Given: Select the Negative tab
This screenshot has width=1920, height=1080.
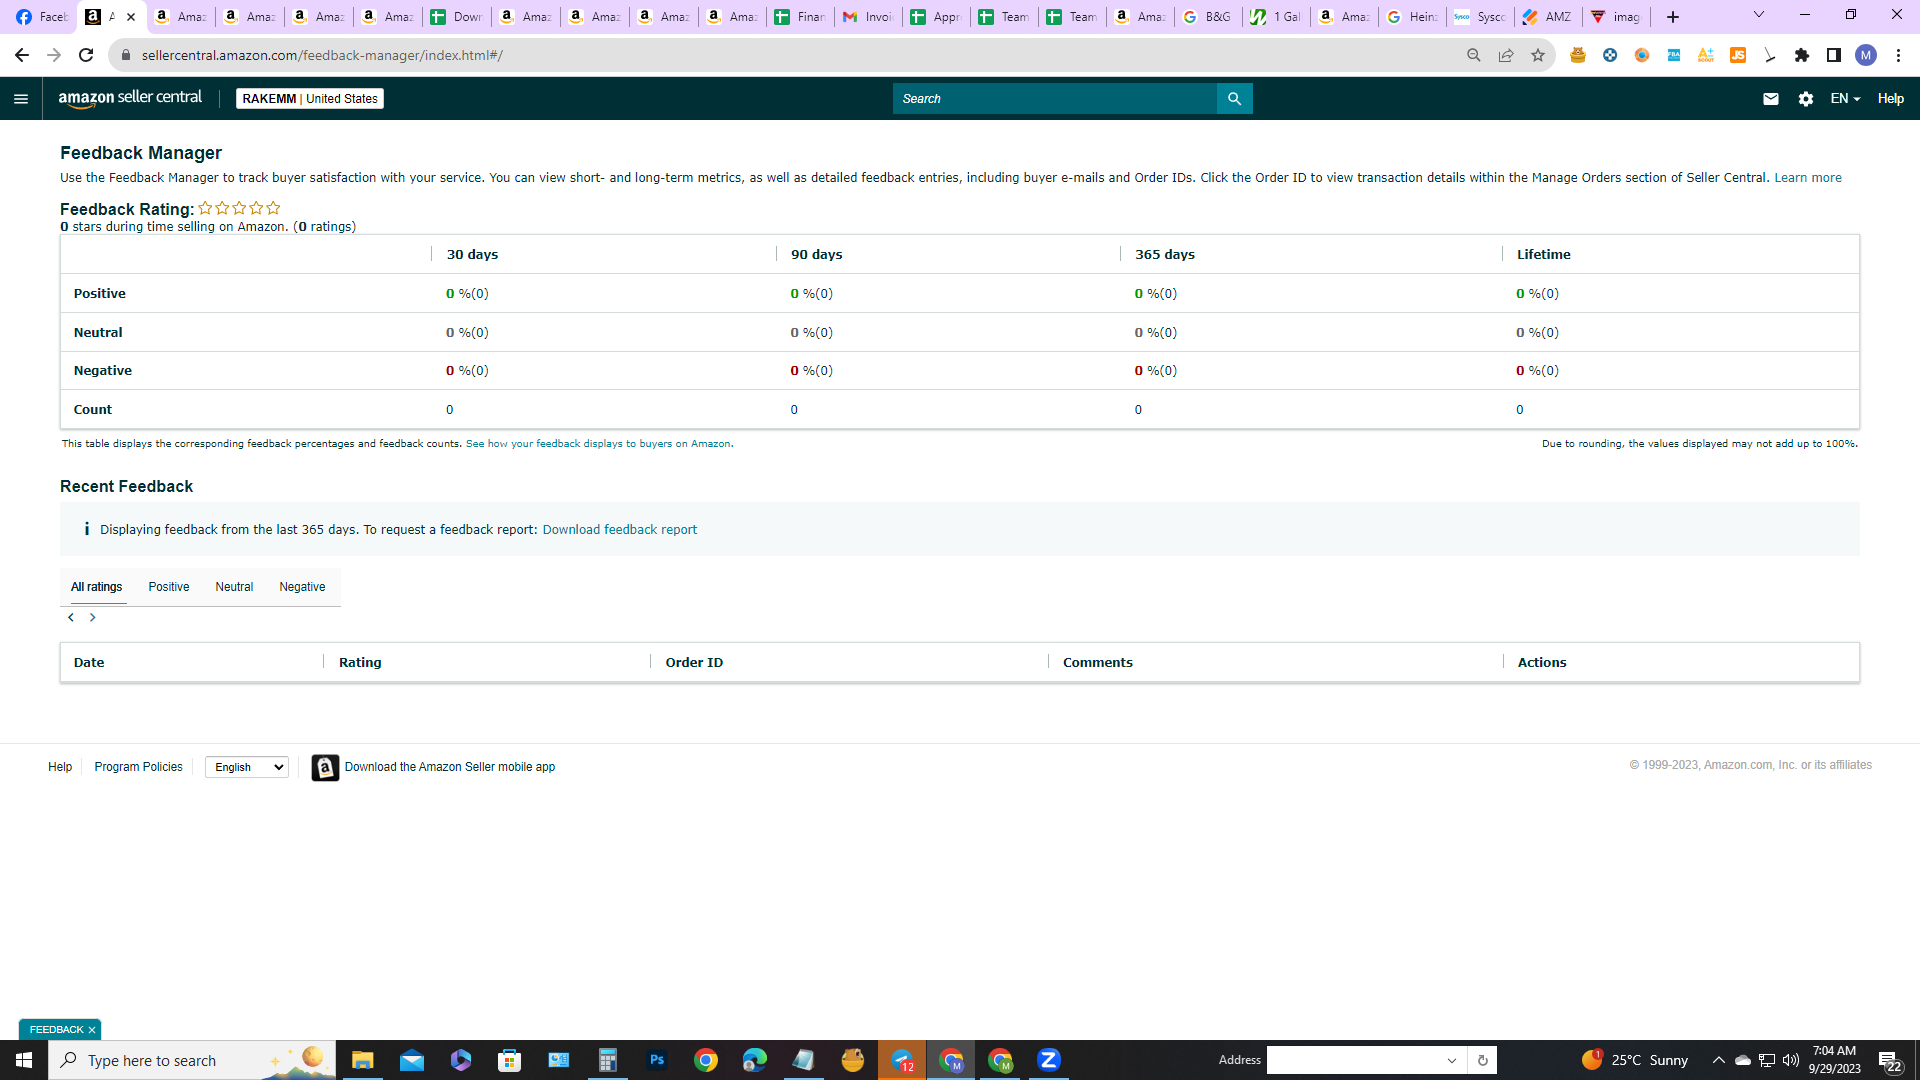Looking at the screenshot, I should pyautogui.click(x=302, y=587).
